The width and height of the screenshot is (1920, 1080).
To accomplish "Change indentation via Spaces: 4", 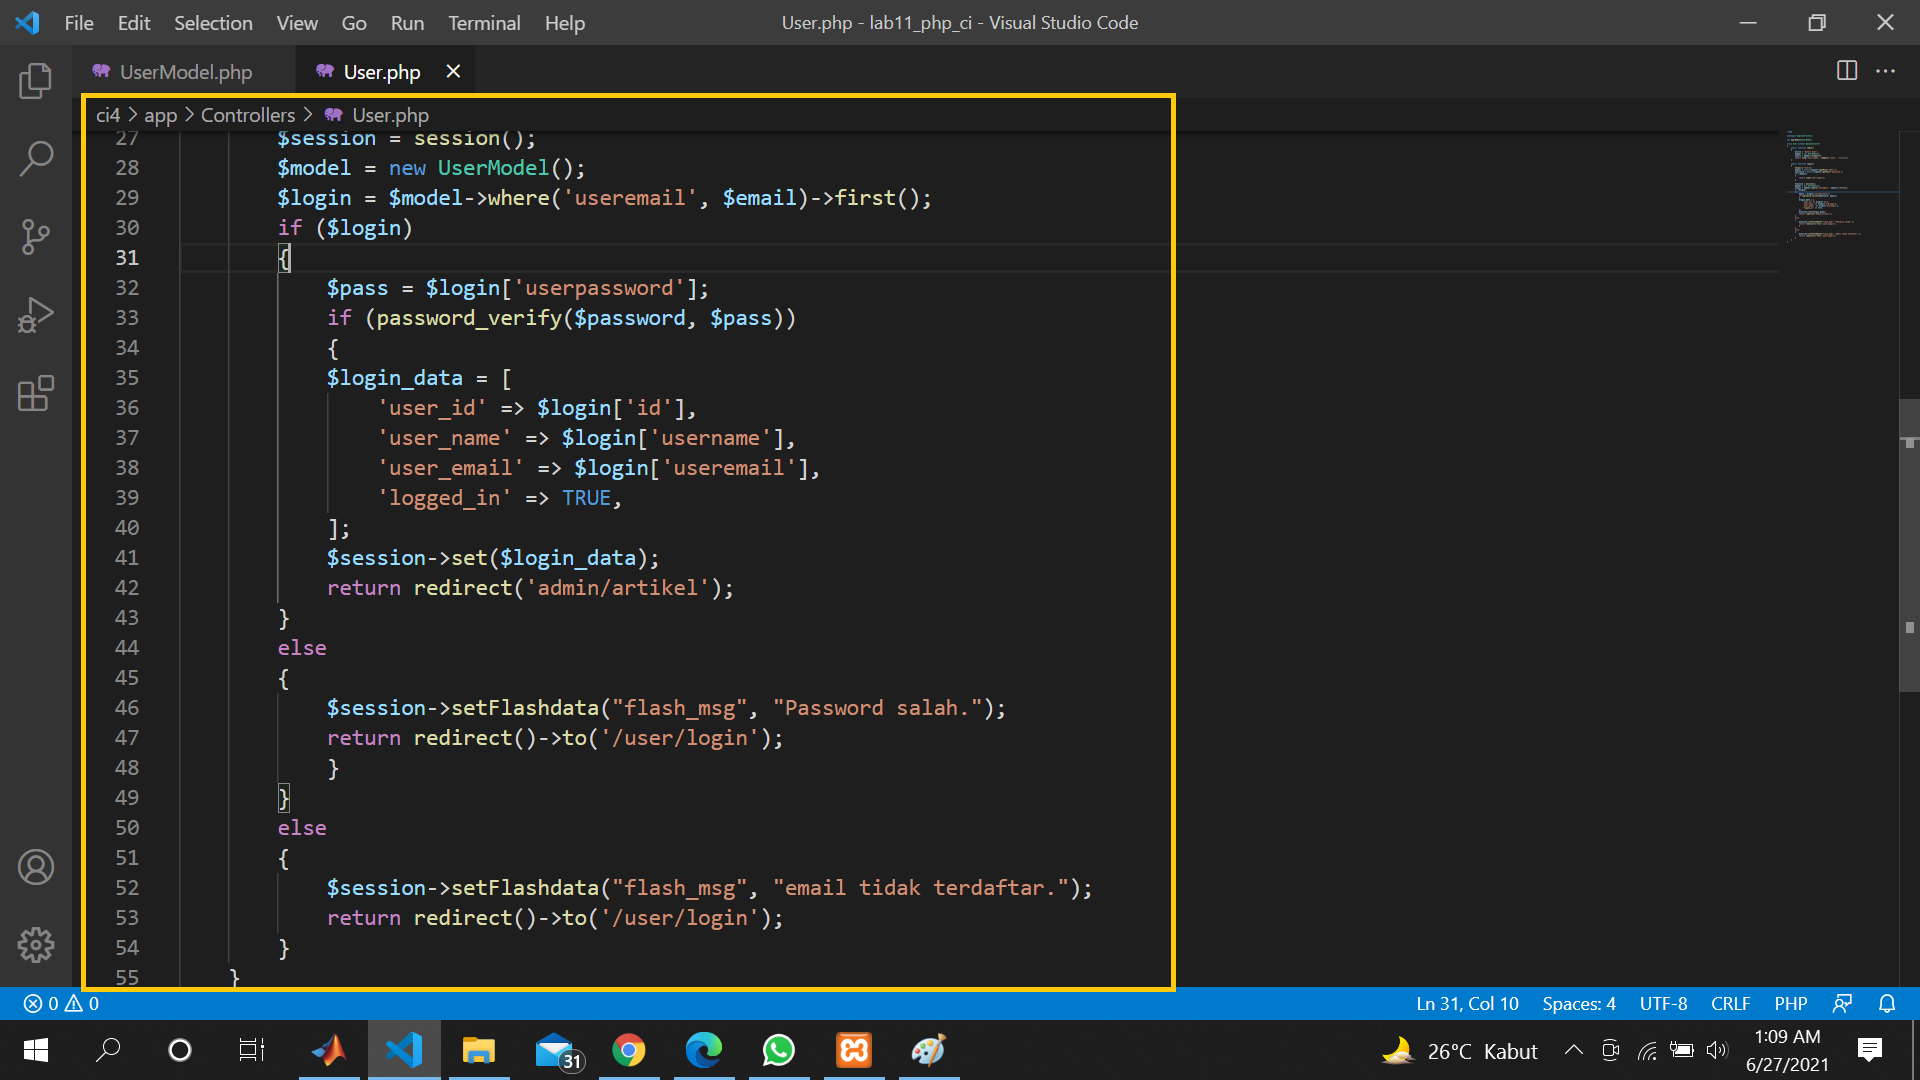I will (1578, 1003).
